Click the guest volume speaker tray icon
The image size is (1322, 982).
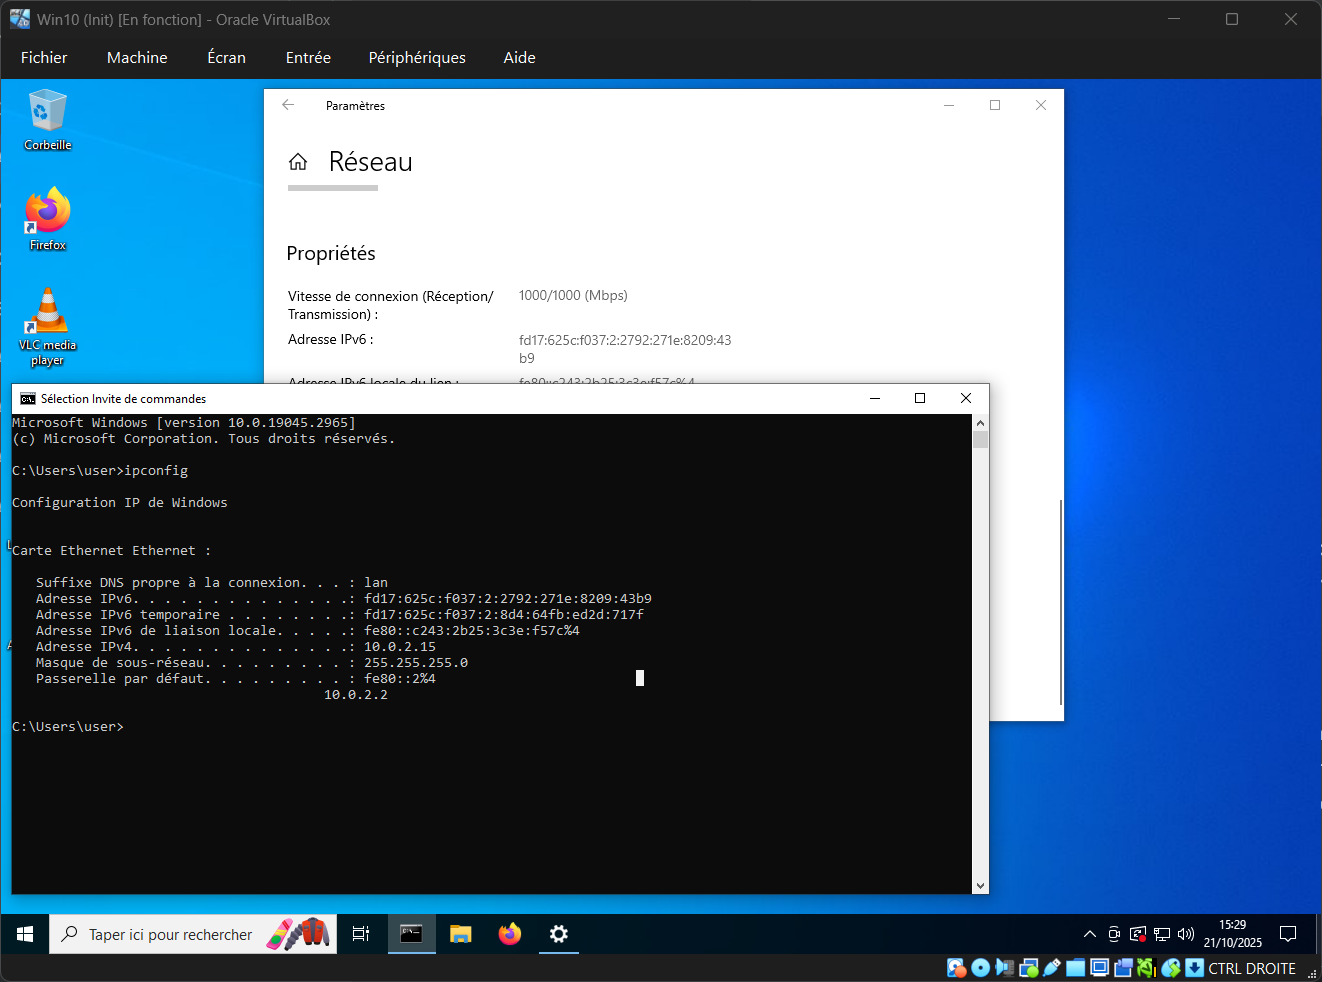1186,934
